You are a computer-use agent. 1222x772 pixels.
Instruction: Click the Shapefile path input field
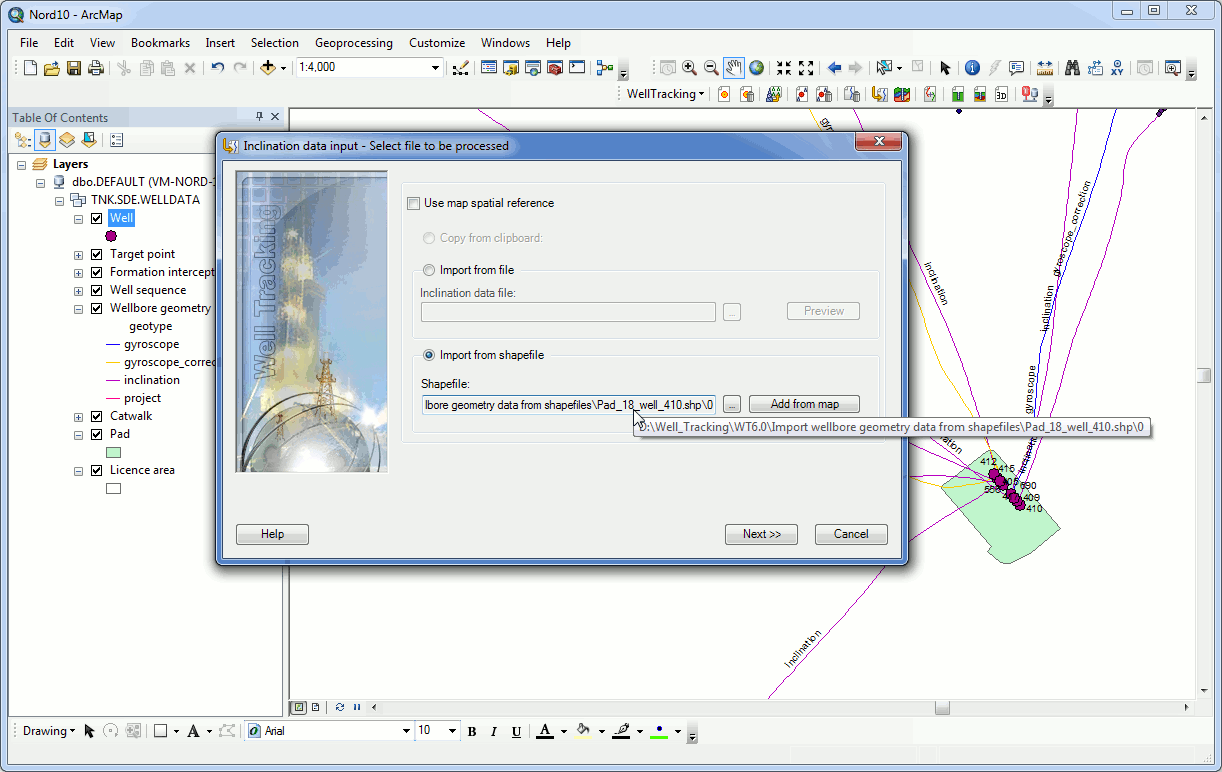coord(568,404)
